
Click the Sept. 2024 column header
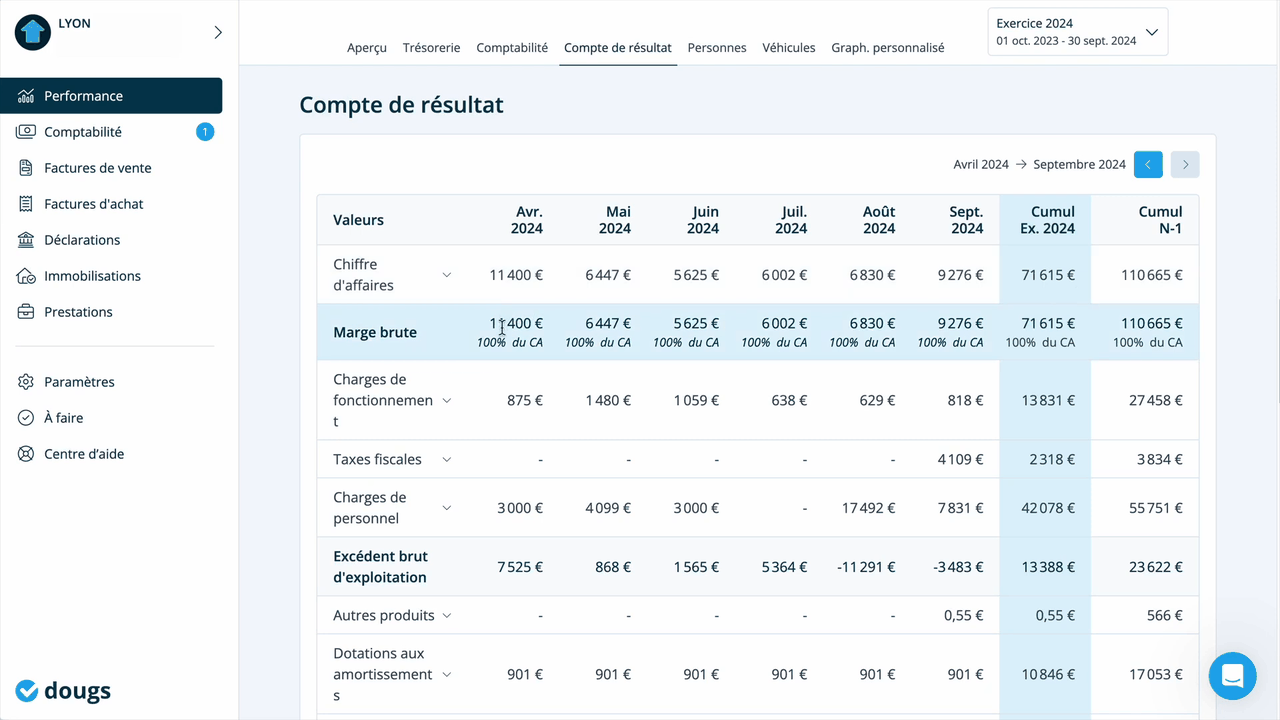[x=965, y=220]
